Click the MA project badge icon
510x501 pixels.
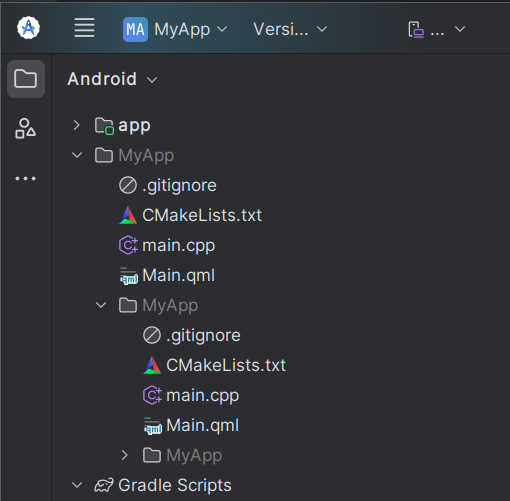[135, 29]
